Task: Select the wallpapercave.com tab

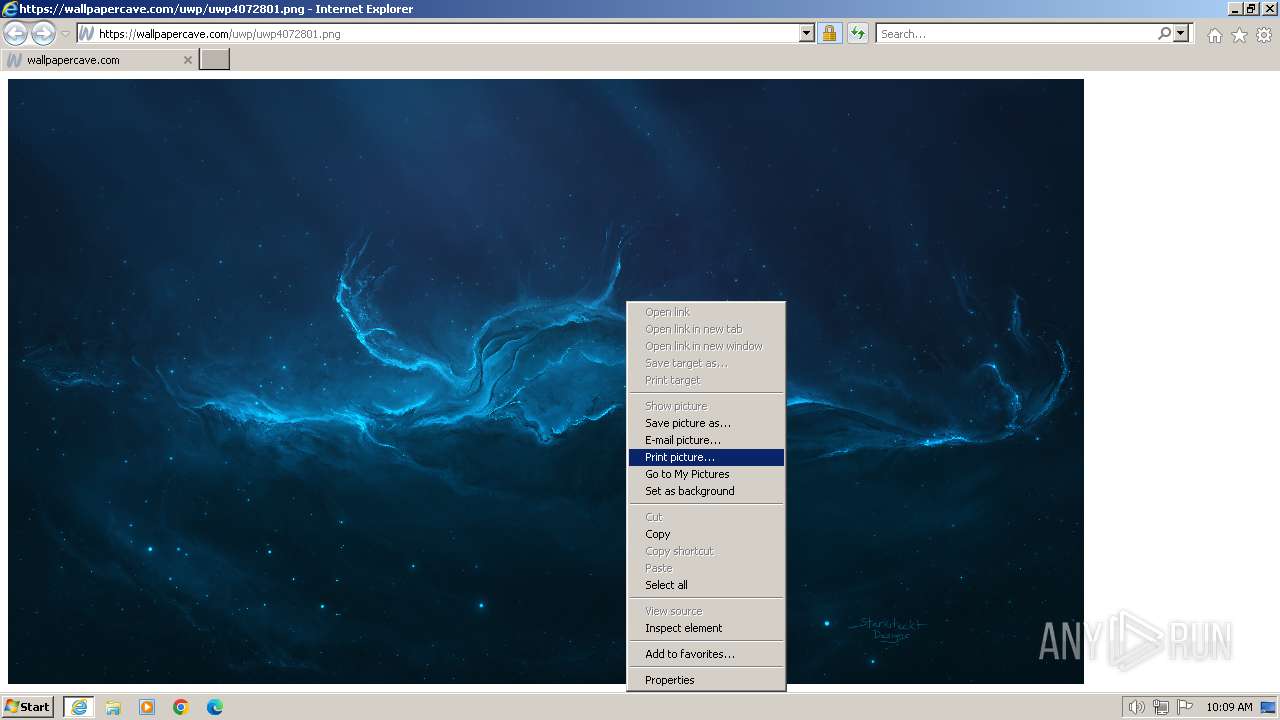Action: [x=99, y=60]
